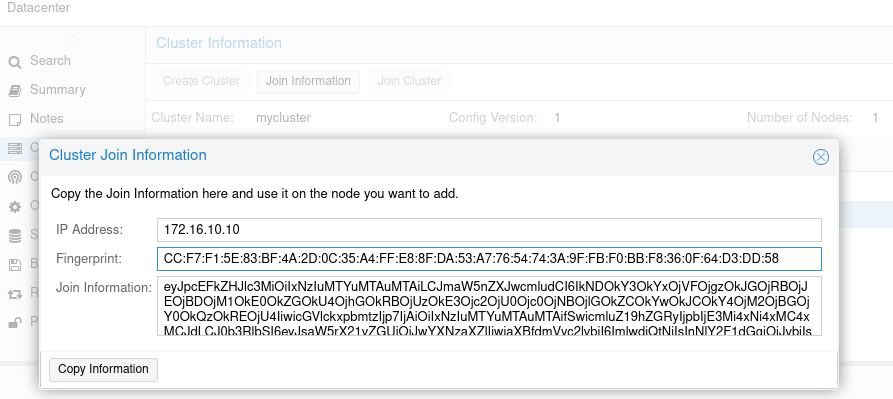Click the Cluster server-stack icon in sidebar
Image resolution: width=893 pixels, height=399 pixels.
click(15, 149)
